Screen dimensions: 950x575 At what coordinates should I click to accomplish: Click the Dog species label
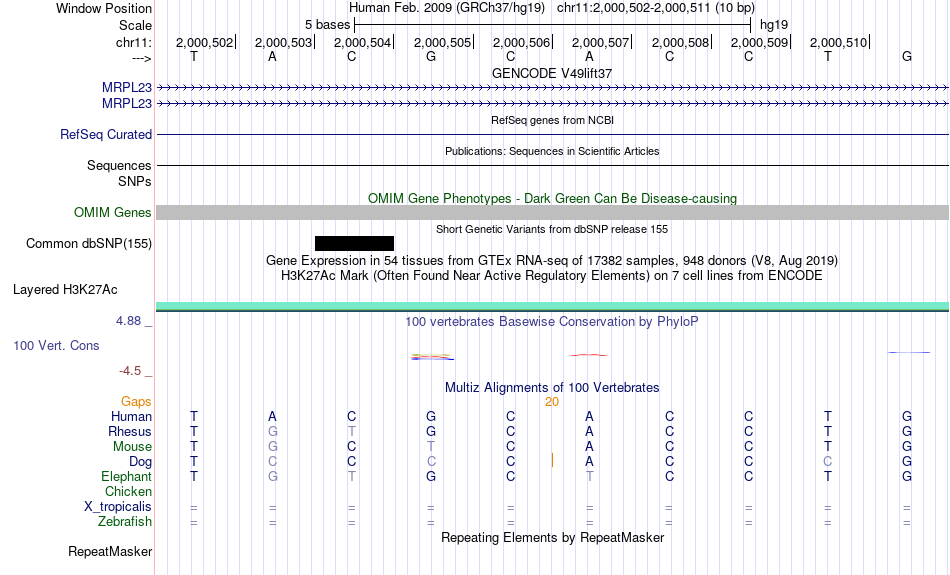[x=140, y=462]
